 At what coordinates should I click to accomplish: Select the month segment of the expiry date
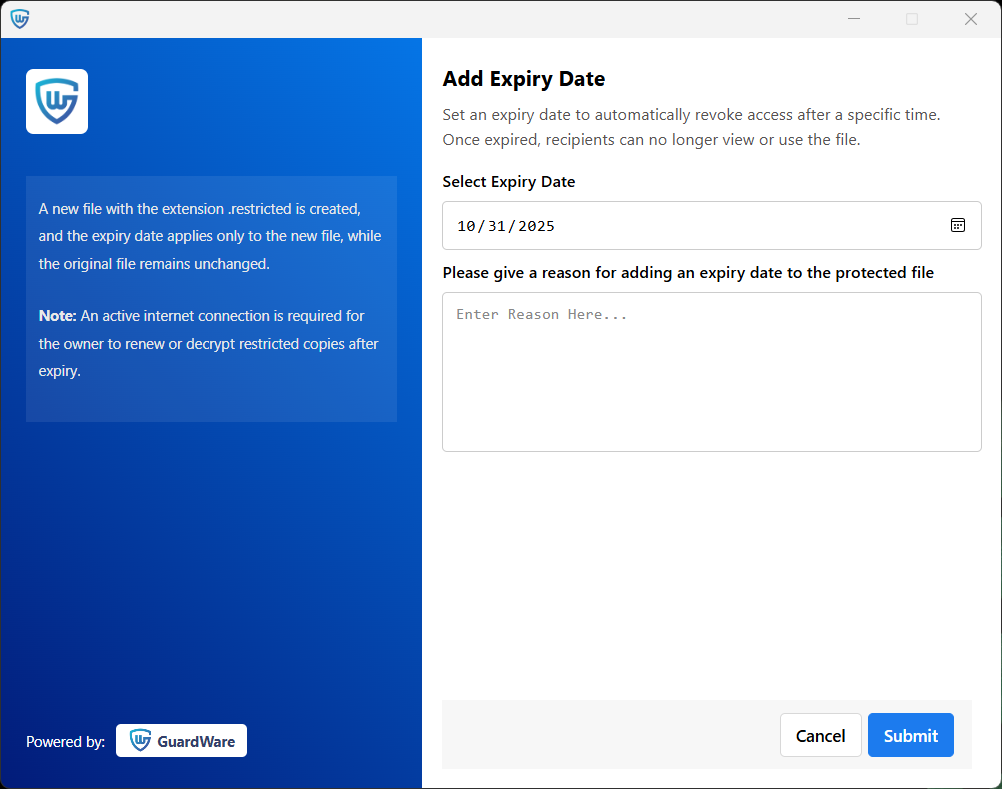pyautogui.click(x=466, y=226)
